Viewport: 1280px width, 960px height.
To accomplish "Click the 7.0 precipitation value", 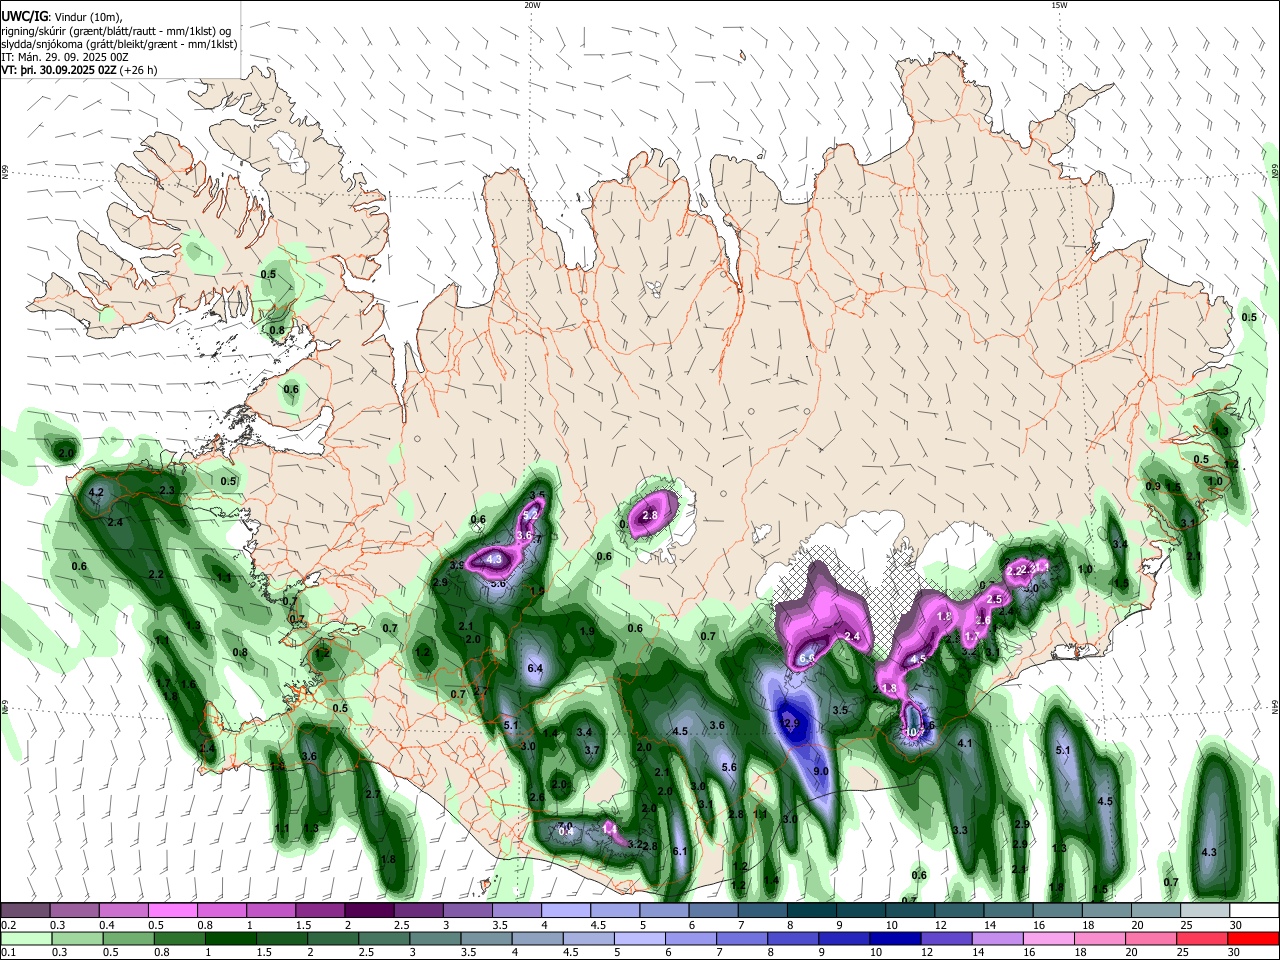I will coord(565,827).
